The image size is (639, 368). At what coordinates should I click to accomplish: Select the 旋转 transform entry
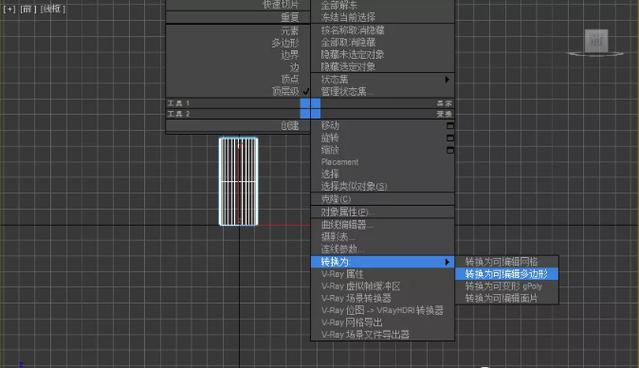click(x=330, y=138)
